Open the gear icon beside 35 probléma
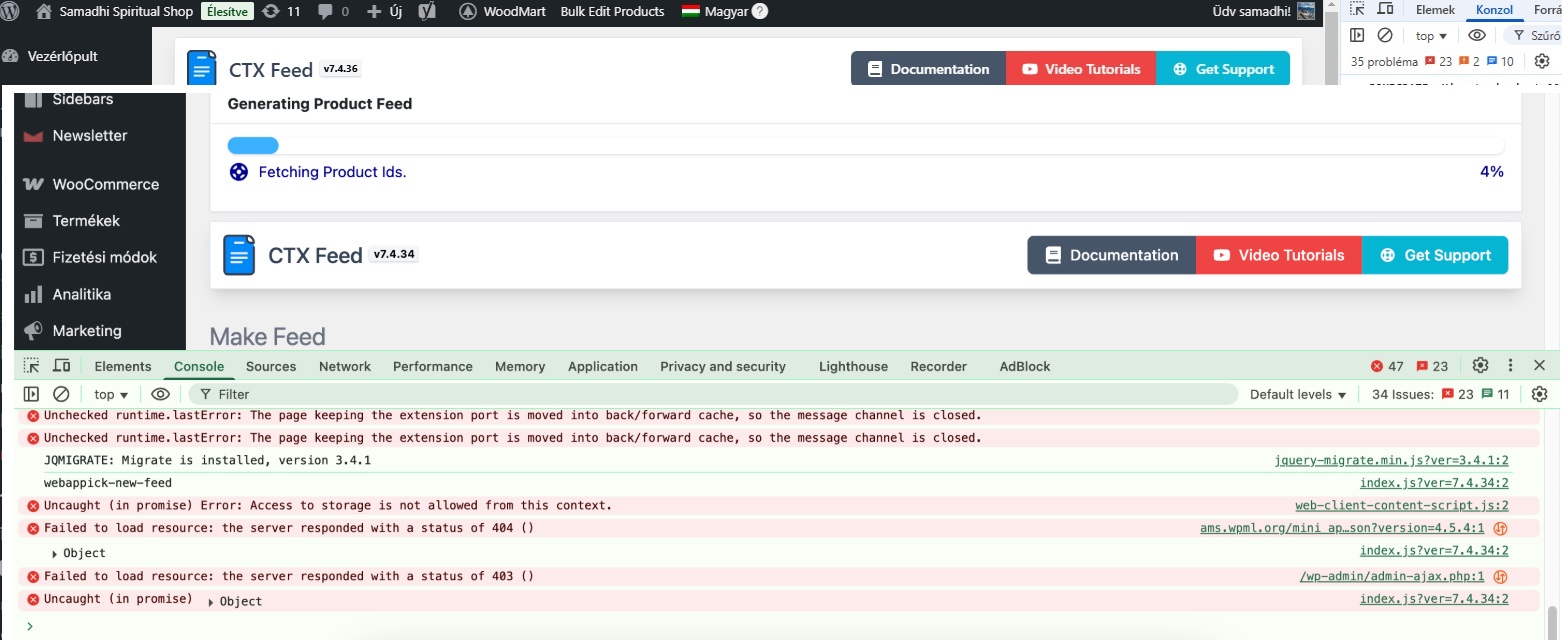 pos(1542,61)
